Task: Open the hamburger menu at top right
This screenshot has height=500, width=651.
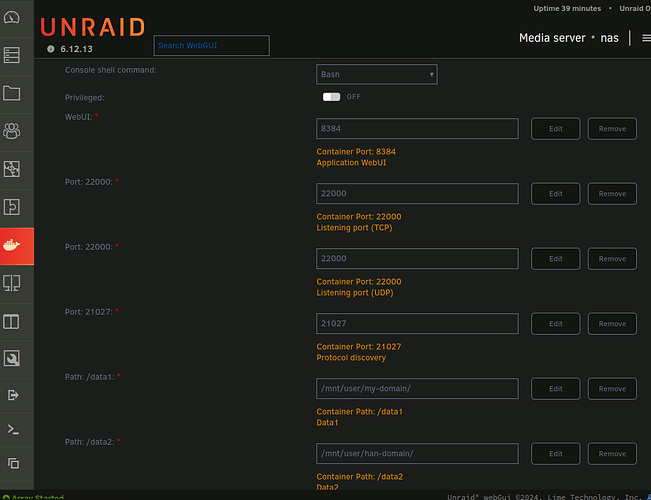Action: pos(646,38)
